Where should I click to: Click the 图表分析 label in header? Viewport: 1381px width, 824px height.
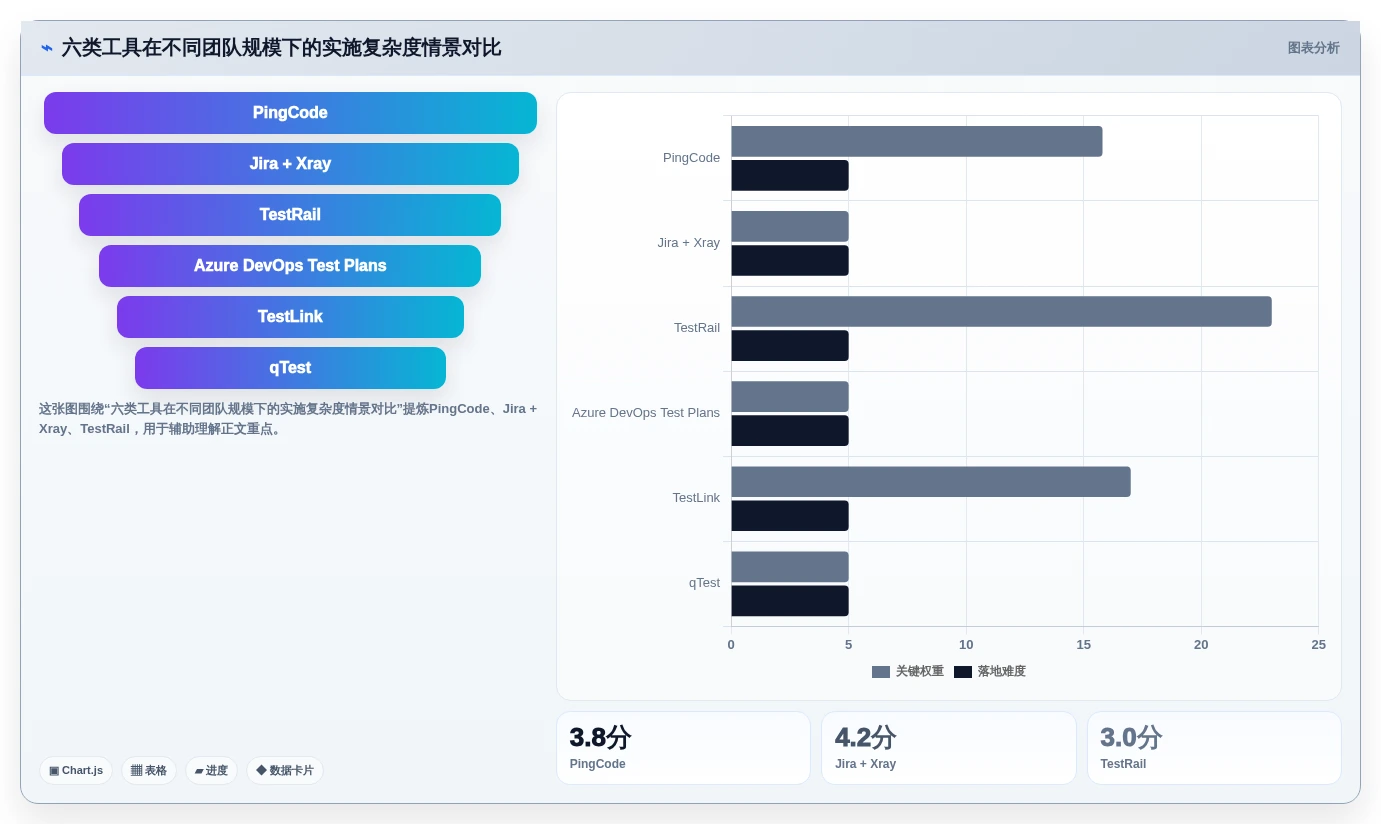coord(1313,48)
